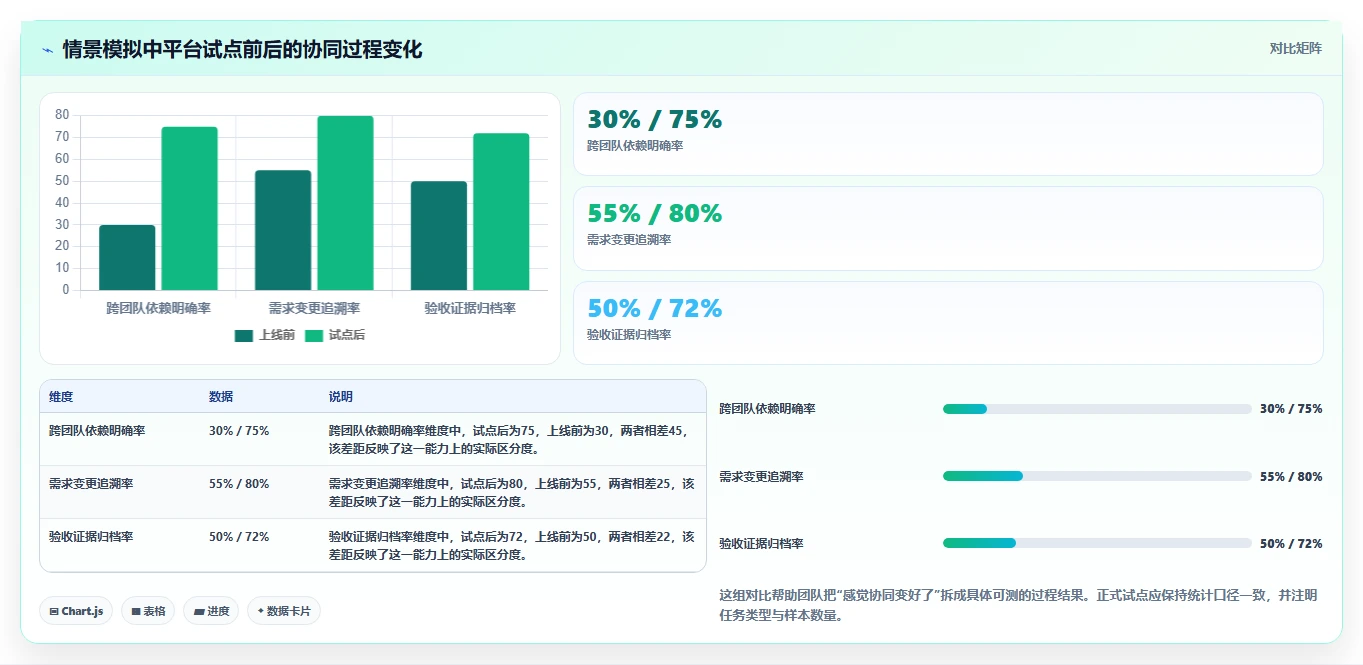Click the 30% / 75% table cell
Screen dimensions: 1363x665
coord(239,431)
